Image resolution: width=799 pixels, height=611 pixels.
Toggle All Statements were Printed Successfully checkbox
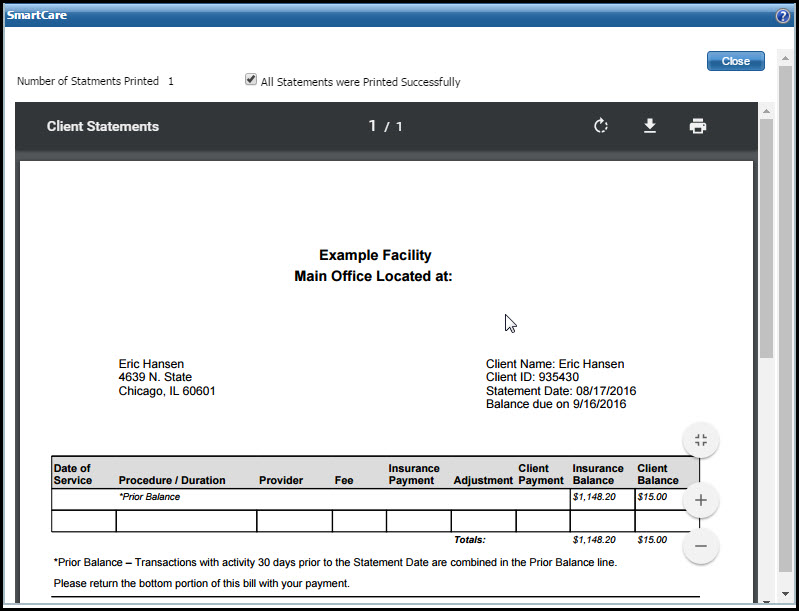tap(251, 80)
